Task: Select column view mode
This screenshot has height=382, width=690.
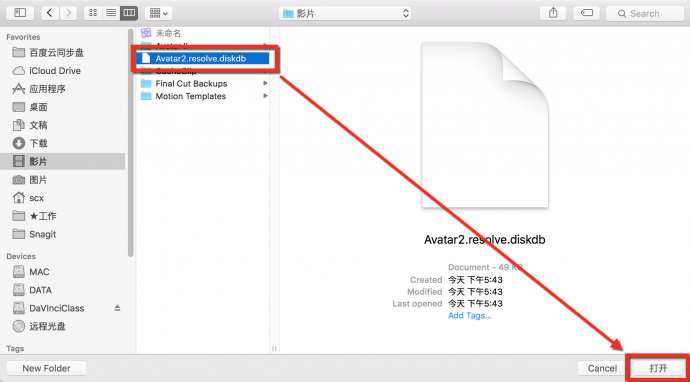Action: (x=129, y=13)
